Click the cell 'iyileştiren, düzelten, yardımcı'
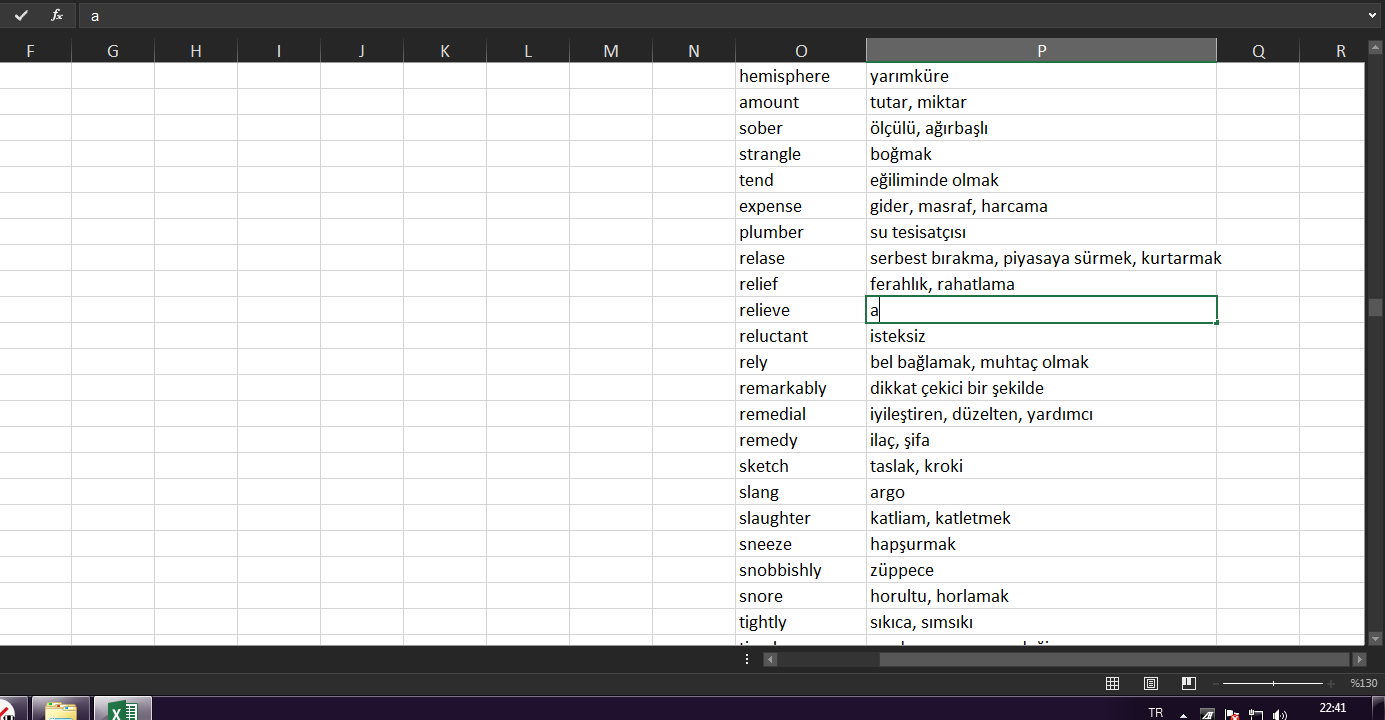The image size is (1385, 720). click(x=1041, y=414)
